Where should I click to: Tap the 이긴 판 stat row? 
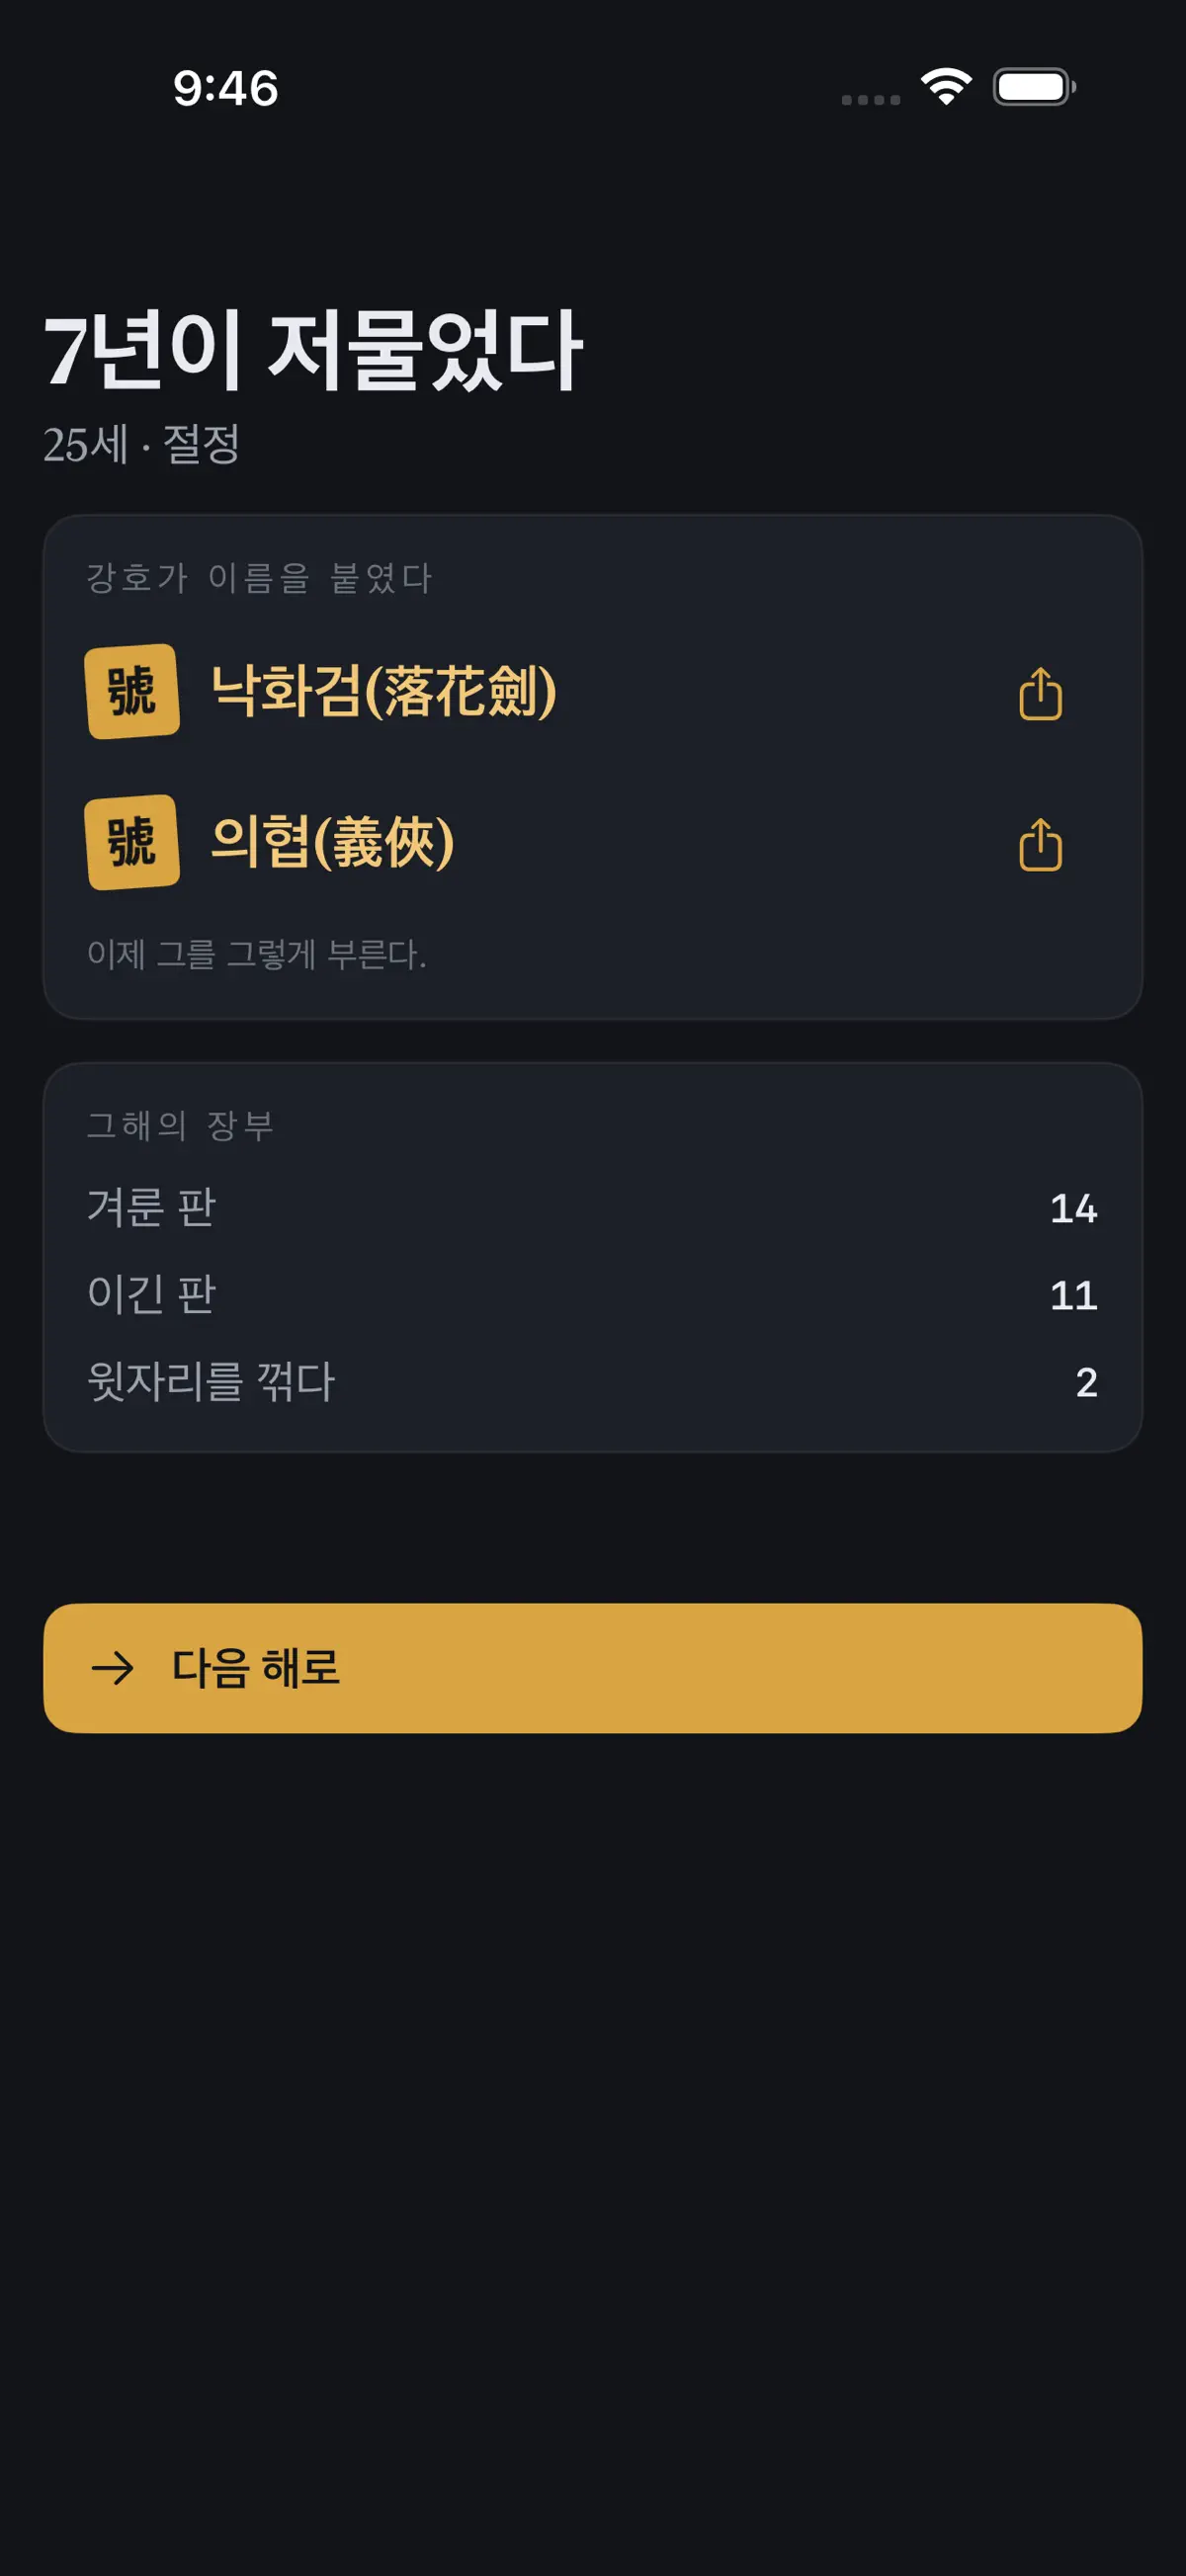click(593, 1295)
